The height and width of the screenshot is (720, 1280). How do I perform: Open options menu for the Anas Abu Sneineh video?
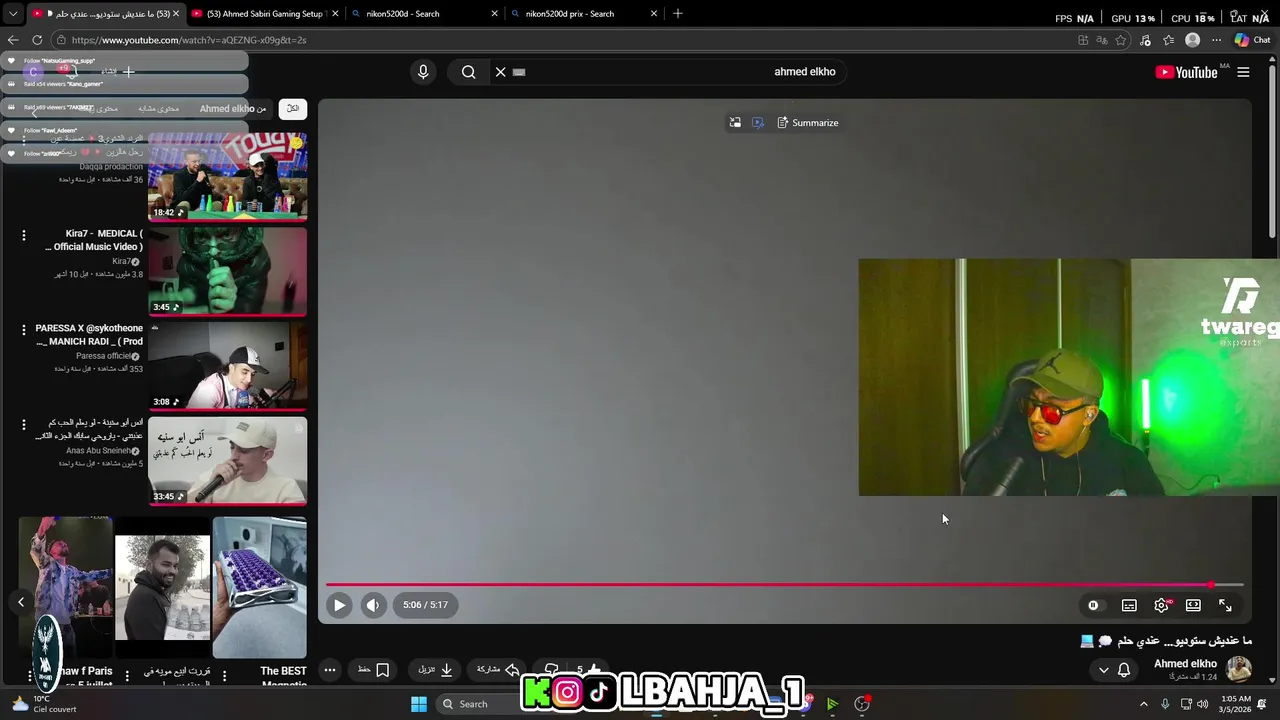point(24,424)
